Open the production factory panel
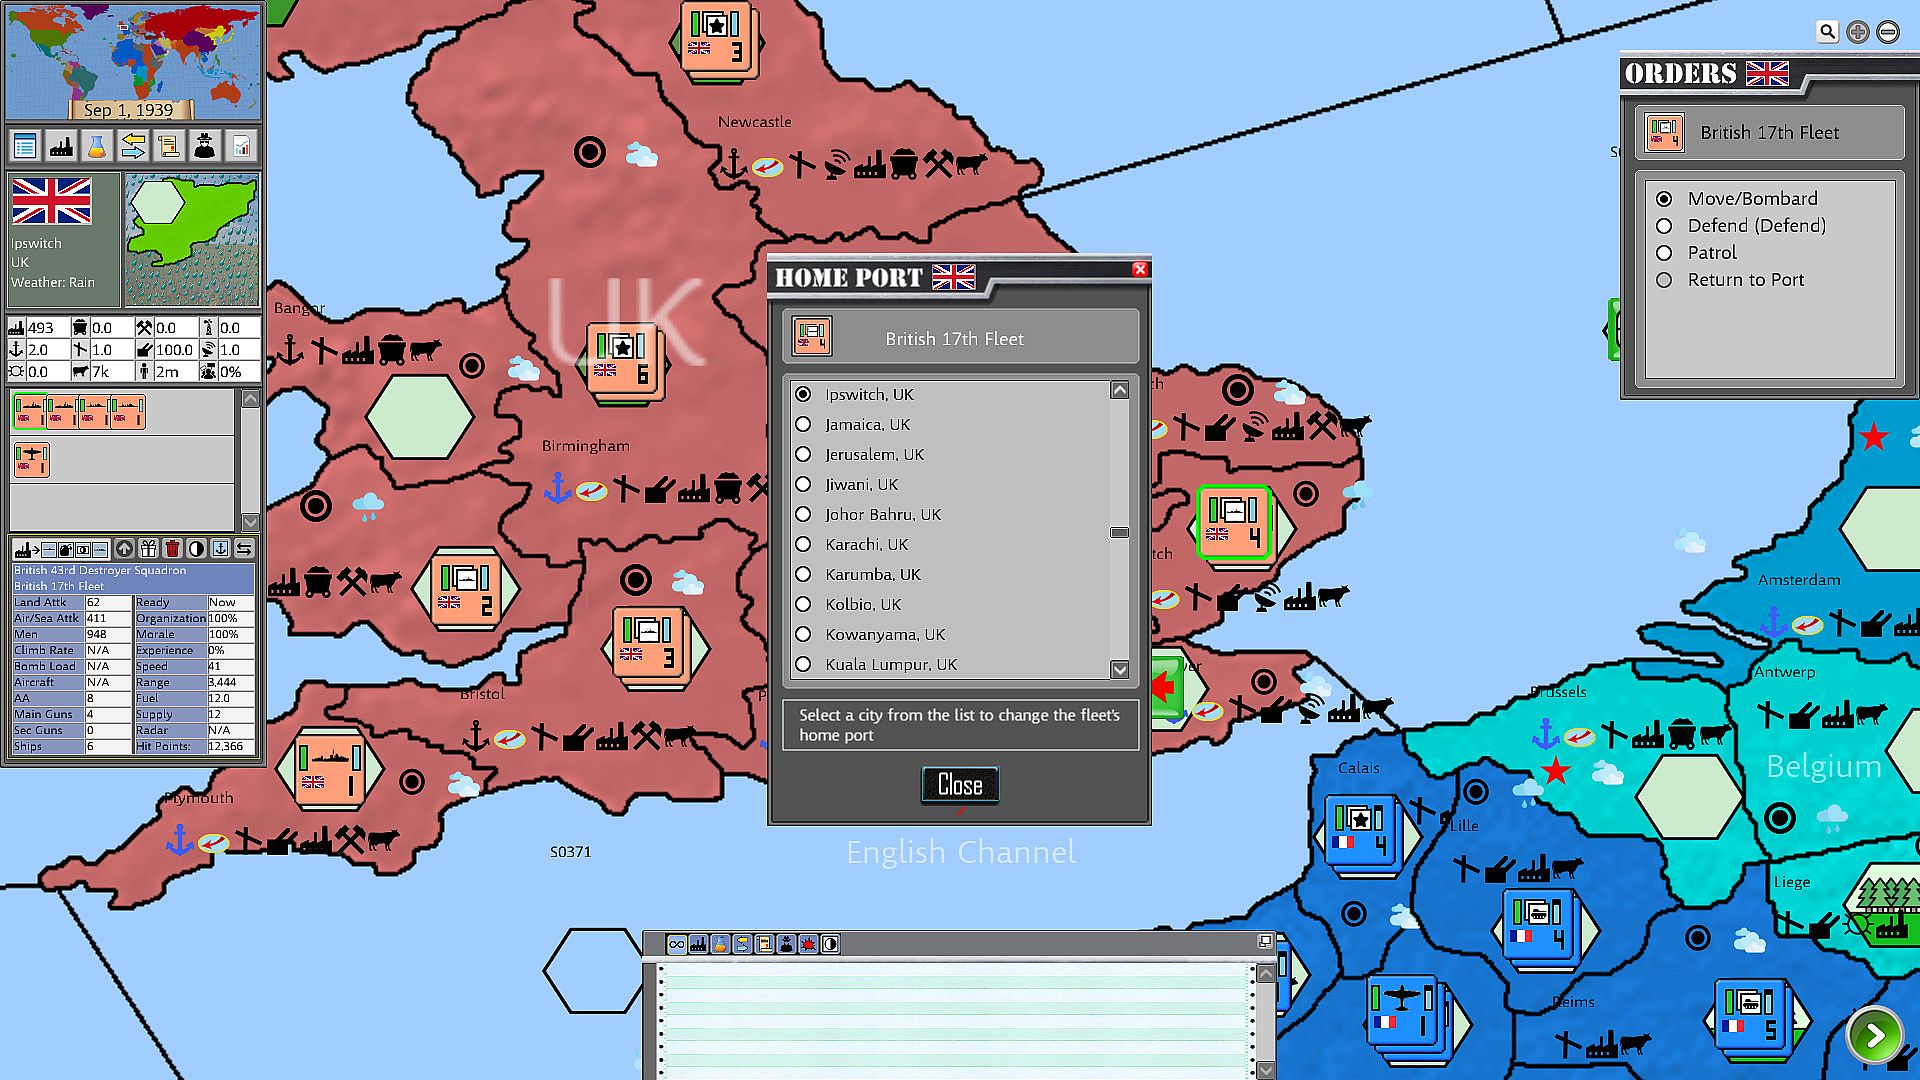The image size is (1920, 1080). (x=61, y=147)
